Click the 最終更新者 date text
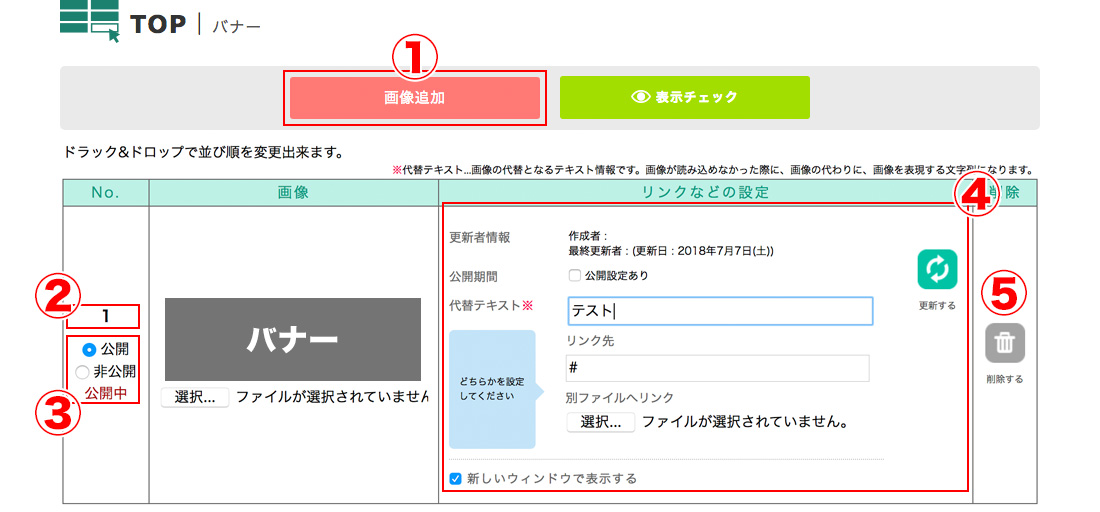Viewport: 1100px width, 512px height. (x=671, y=250)
